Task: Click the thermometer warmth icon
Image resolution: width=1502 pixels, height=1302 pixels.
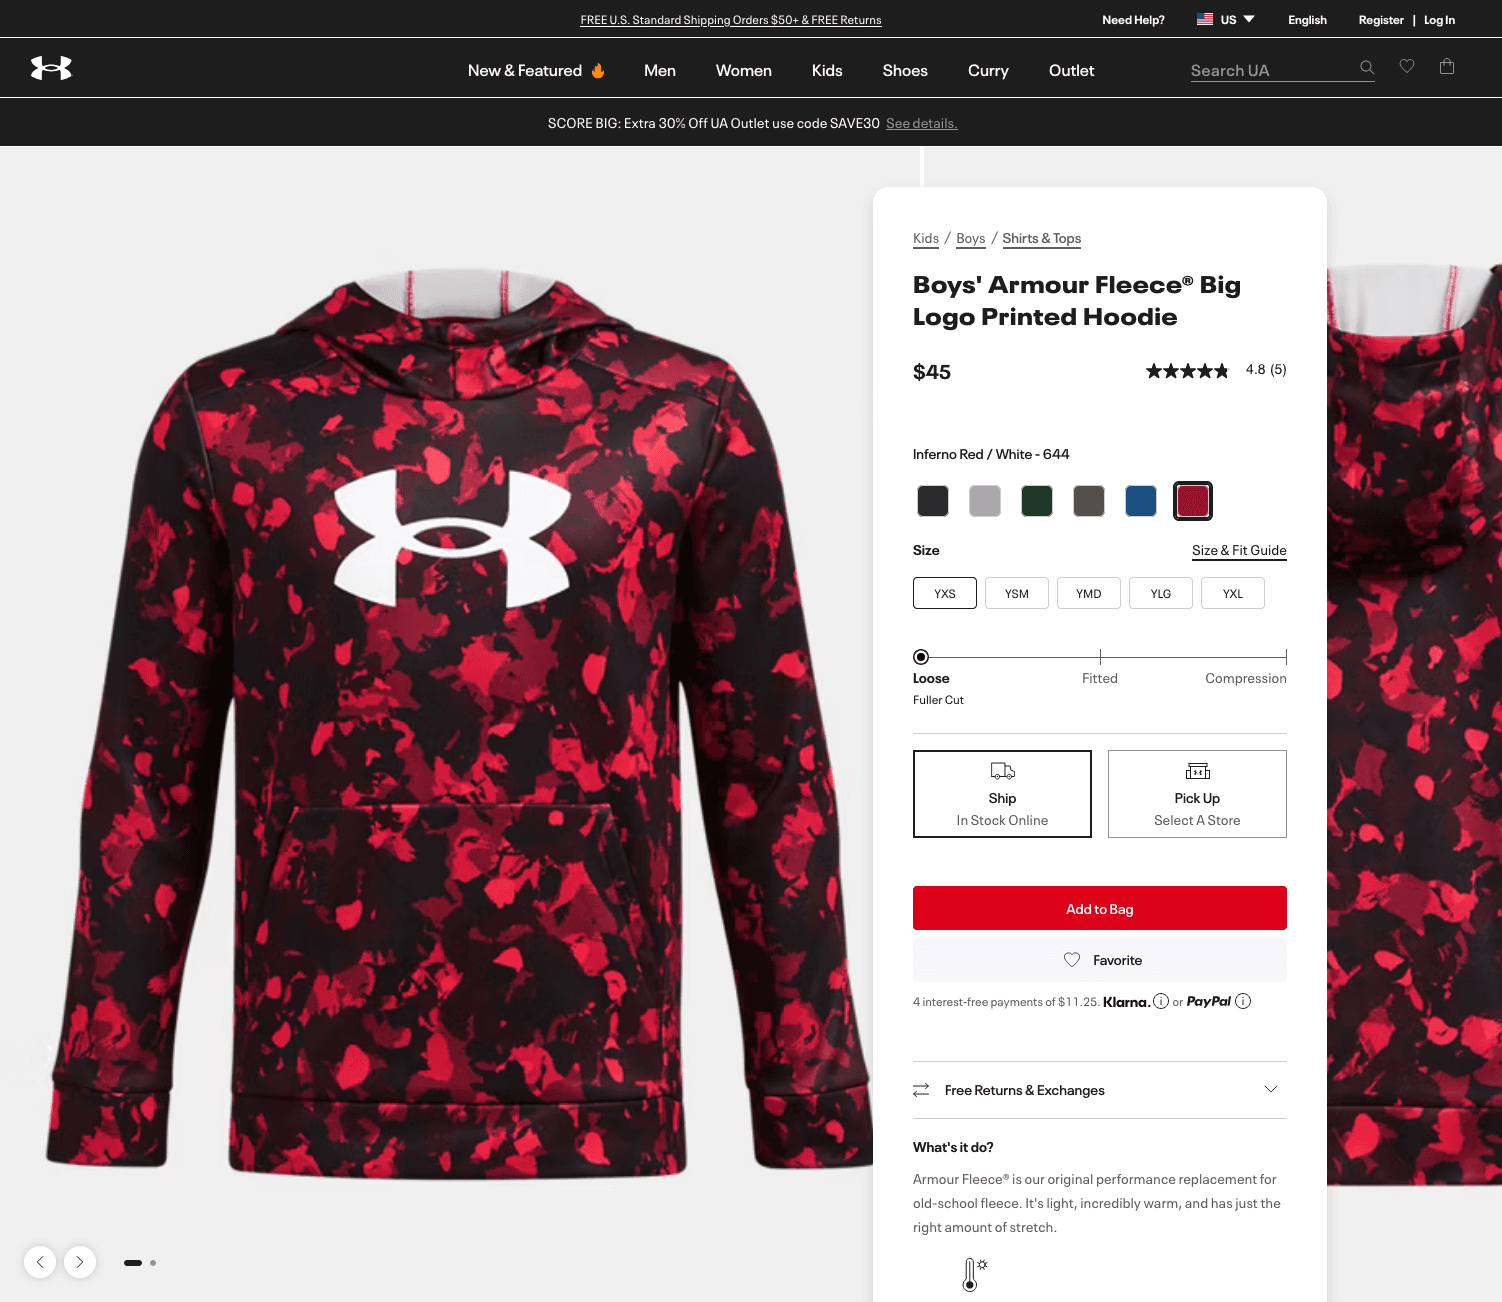Action: click(x=974, y=1275)
